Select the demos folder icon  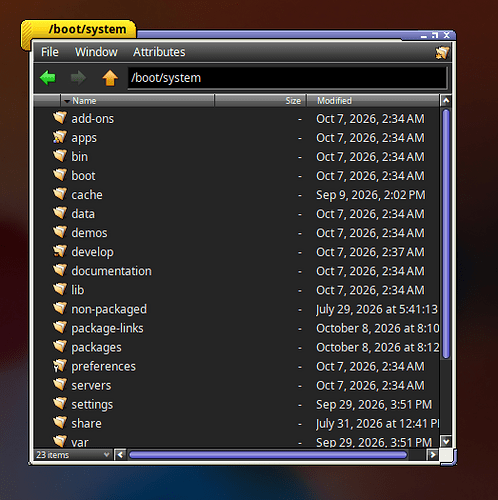(60, 232)
